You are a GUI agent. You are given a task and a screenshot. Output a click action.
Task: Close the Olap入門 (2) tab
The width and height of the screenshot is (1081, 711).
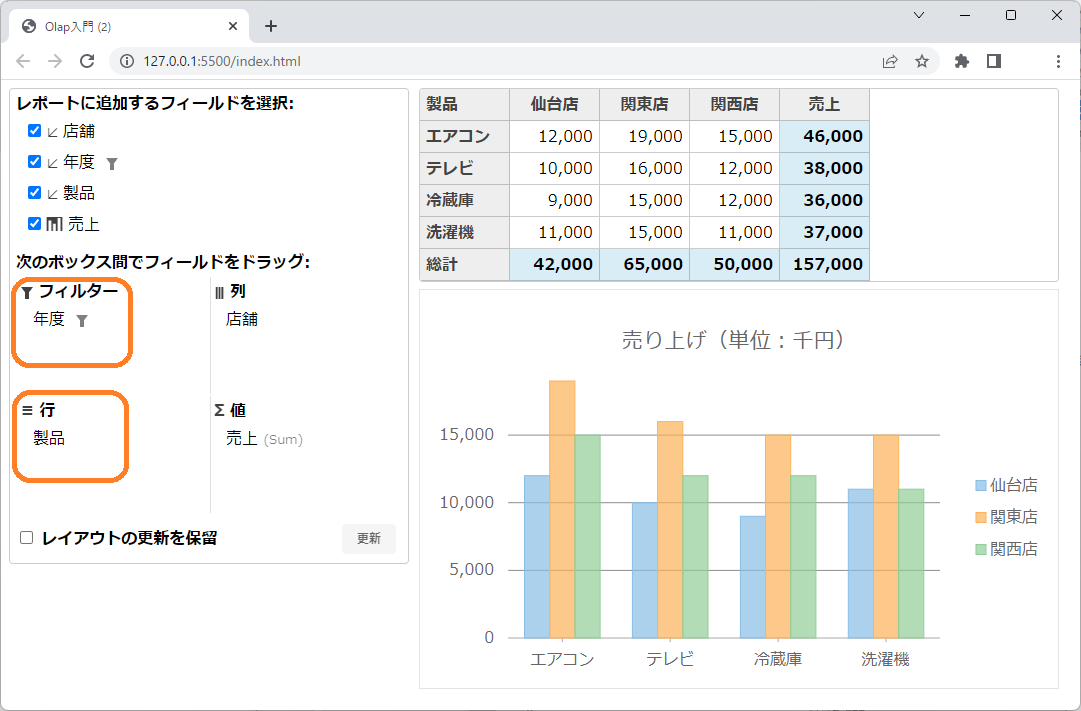point(233,26)
